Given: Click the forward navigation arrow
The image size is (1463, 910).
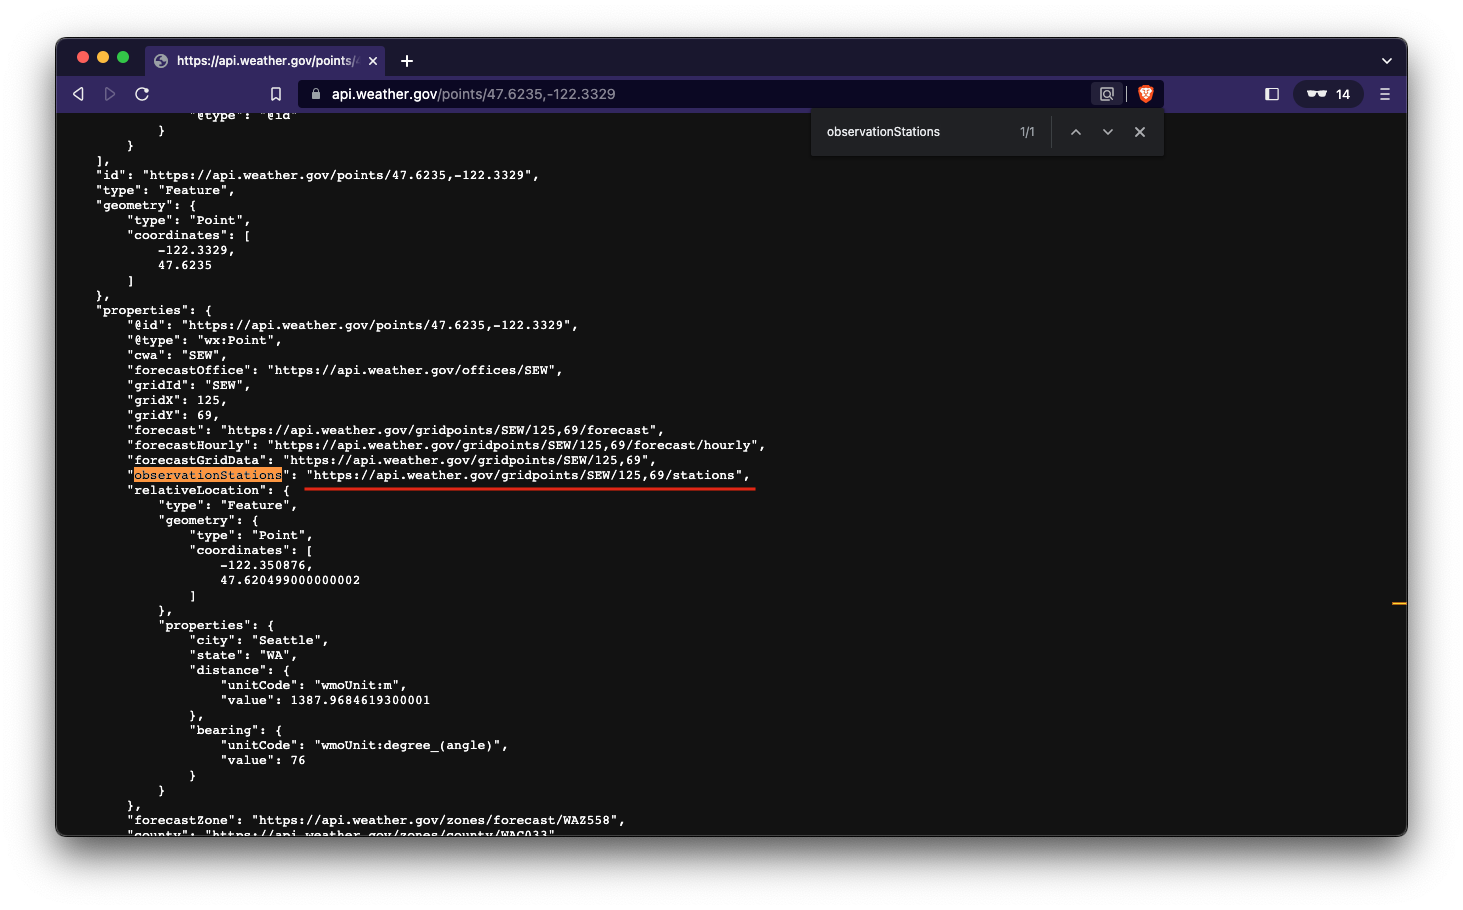Looking at the screenshot, I should point(110,94).
